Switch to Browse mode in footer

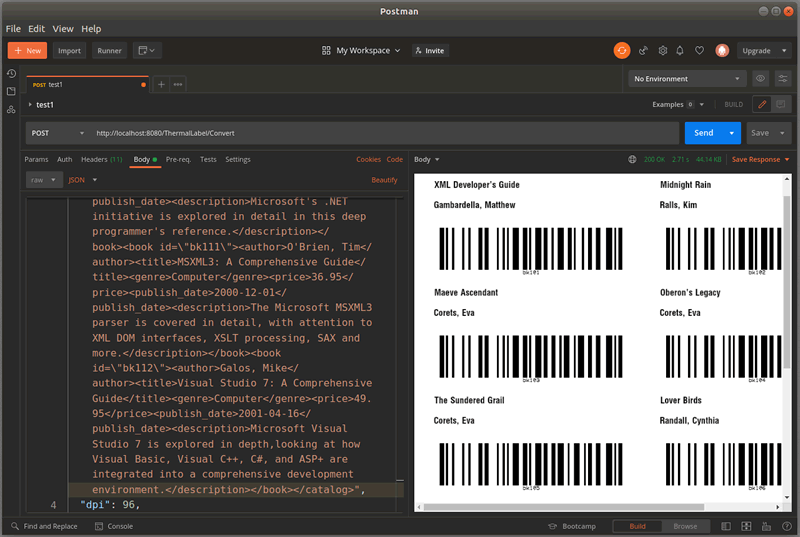click(x=685, y=526)
